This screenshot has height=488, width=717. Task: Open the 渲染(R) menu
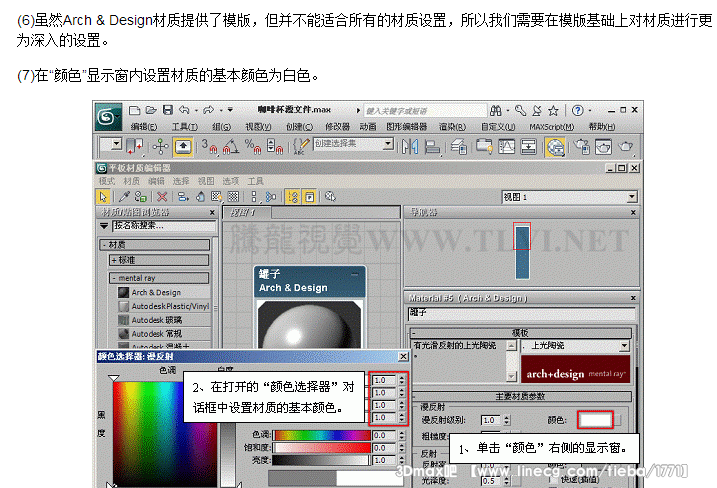(452, 127)
